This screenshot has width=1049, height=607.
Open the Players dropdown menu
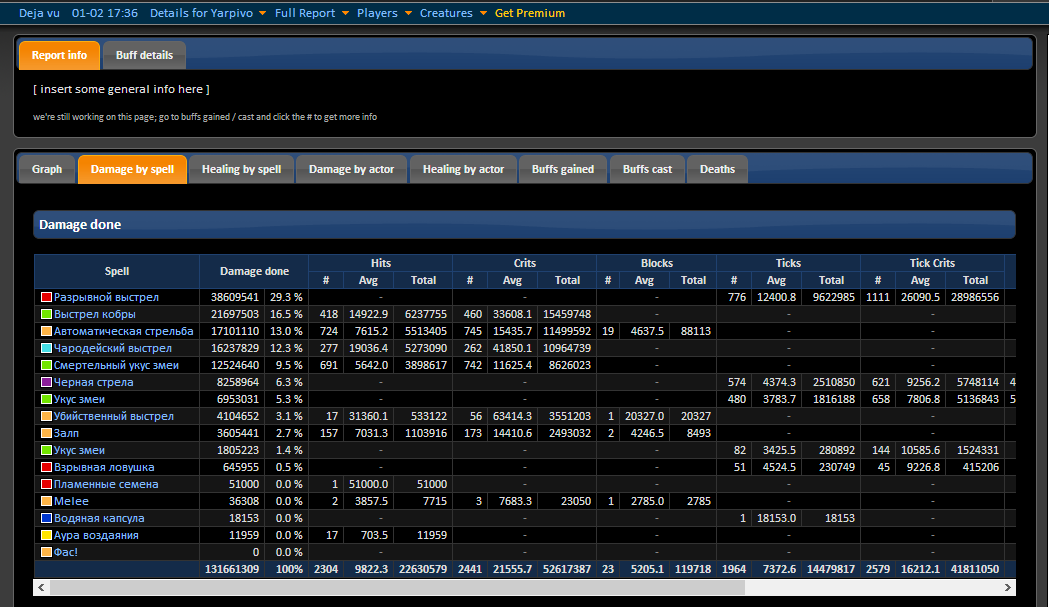(x=384, y=13)
